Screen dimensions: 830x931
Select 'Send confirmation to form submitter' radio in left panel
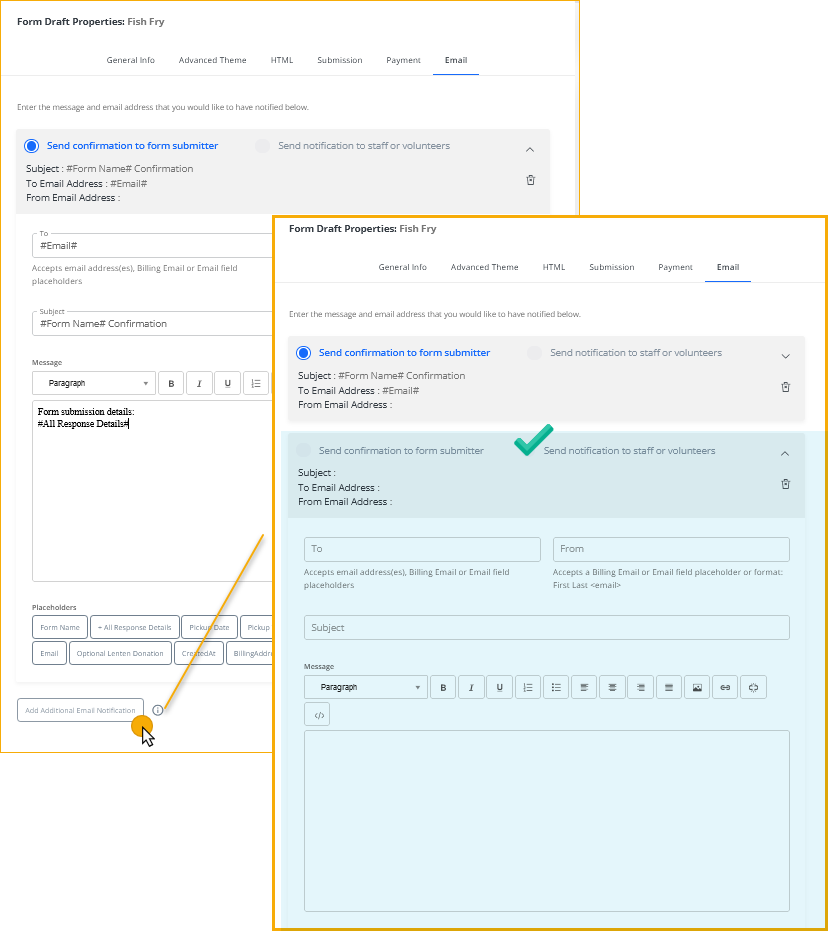click(31, 146)
